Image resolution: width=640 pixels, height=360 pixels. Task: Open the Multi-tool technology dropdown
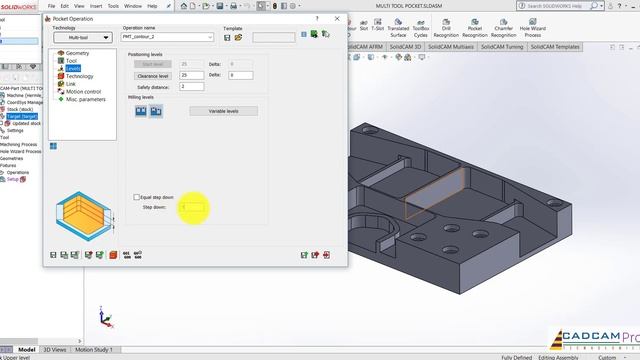click(x=83, y=38)
